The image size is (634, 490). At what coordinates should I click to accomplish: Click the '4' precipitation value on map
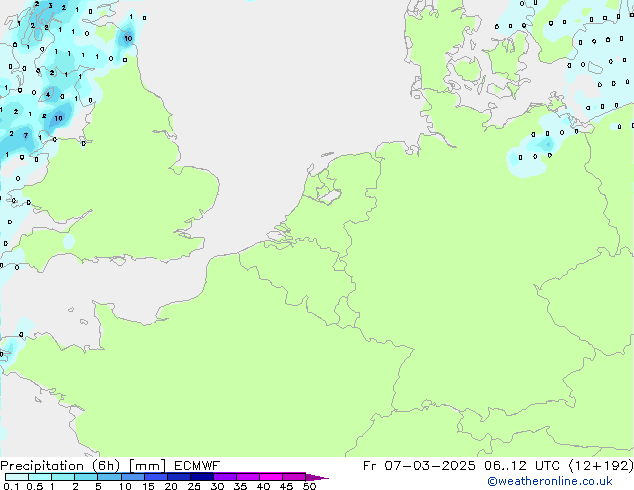click(48, 95)
